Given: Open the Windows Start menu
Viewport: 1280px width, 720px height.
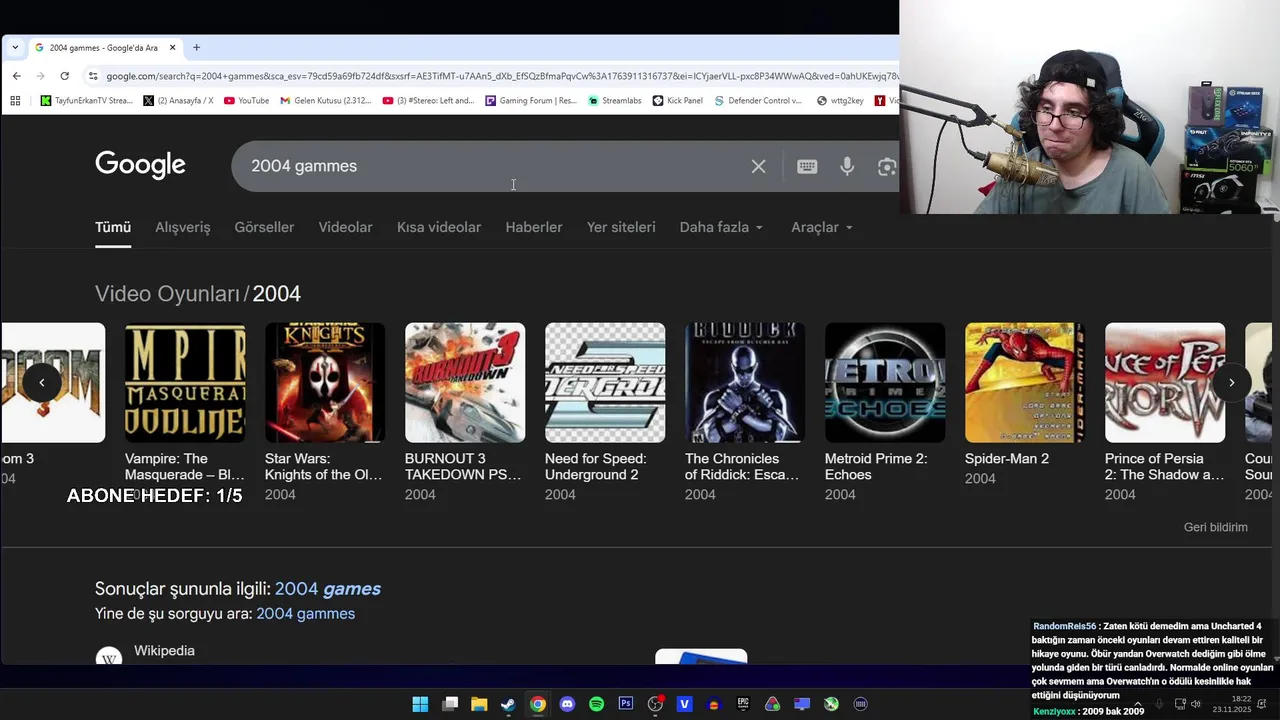Looking at the screenshot, I should point(420,704).
